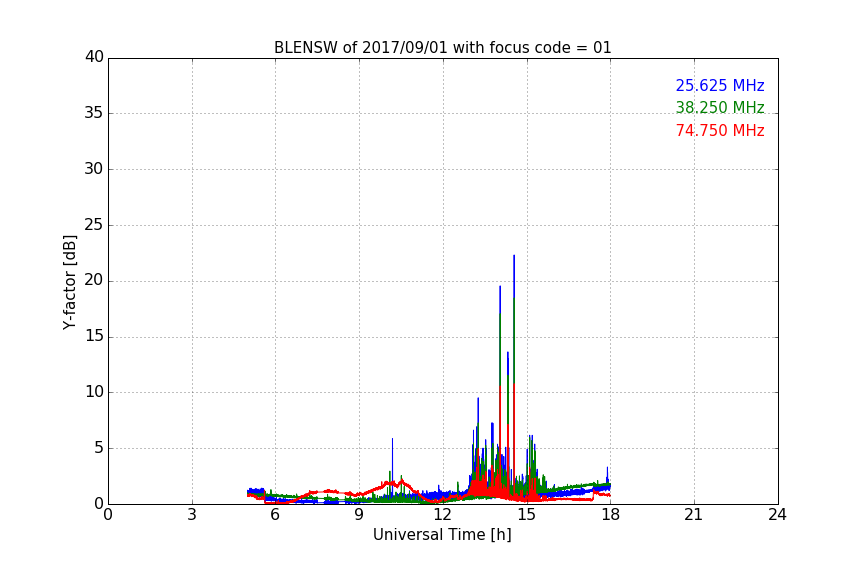Screen dimensions: 864x576
Task: Click the x-axis tick label 9
Action: (359, 515)
